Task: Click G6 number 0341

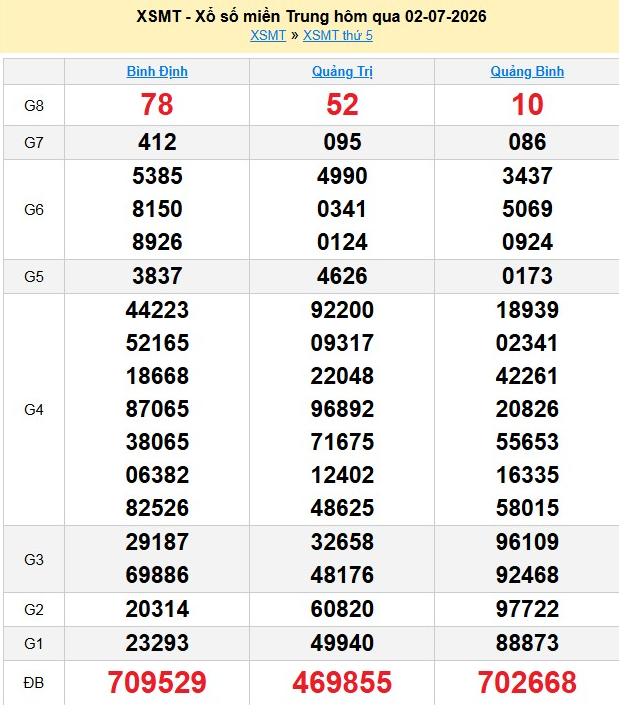Action: (x=342, y=209)
